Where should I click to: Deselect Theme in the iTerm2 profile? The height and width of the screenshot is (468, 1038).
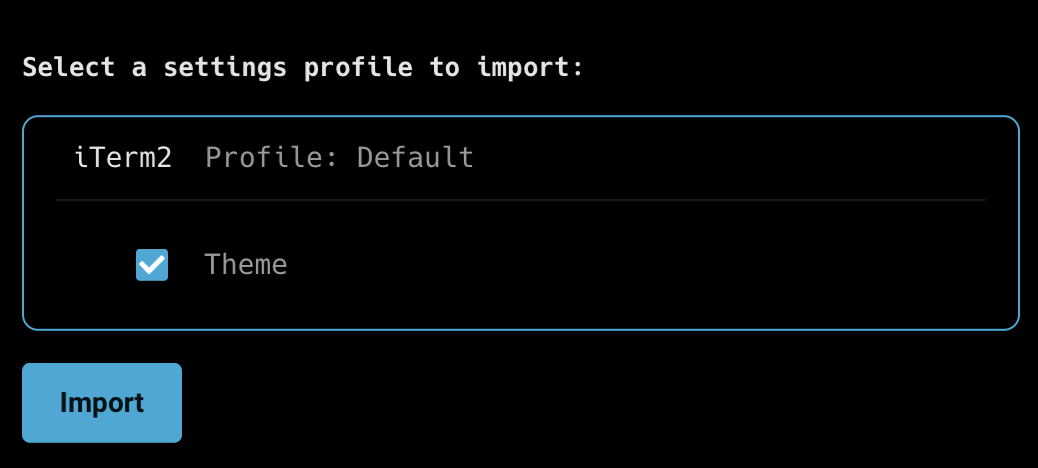152,265
